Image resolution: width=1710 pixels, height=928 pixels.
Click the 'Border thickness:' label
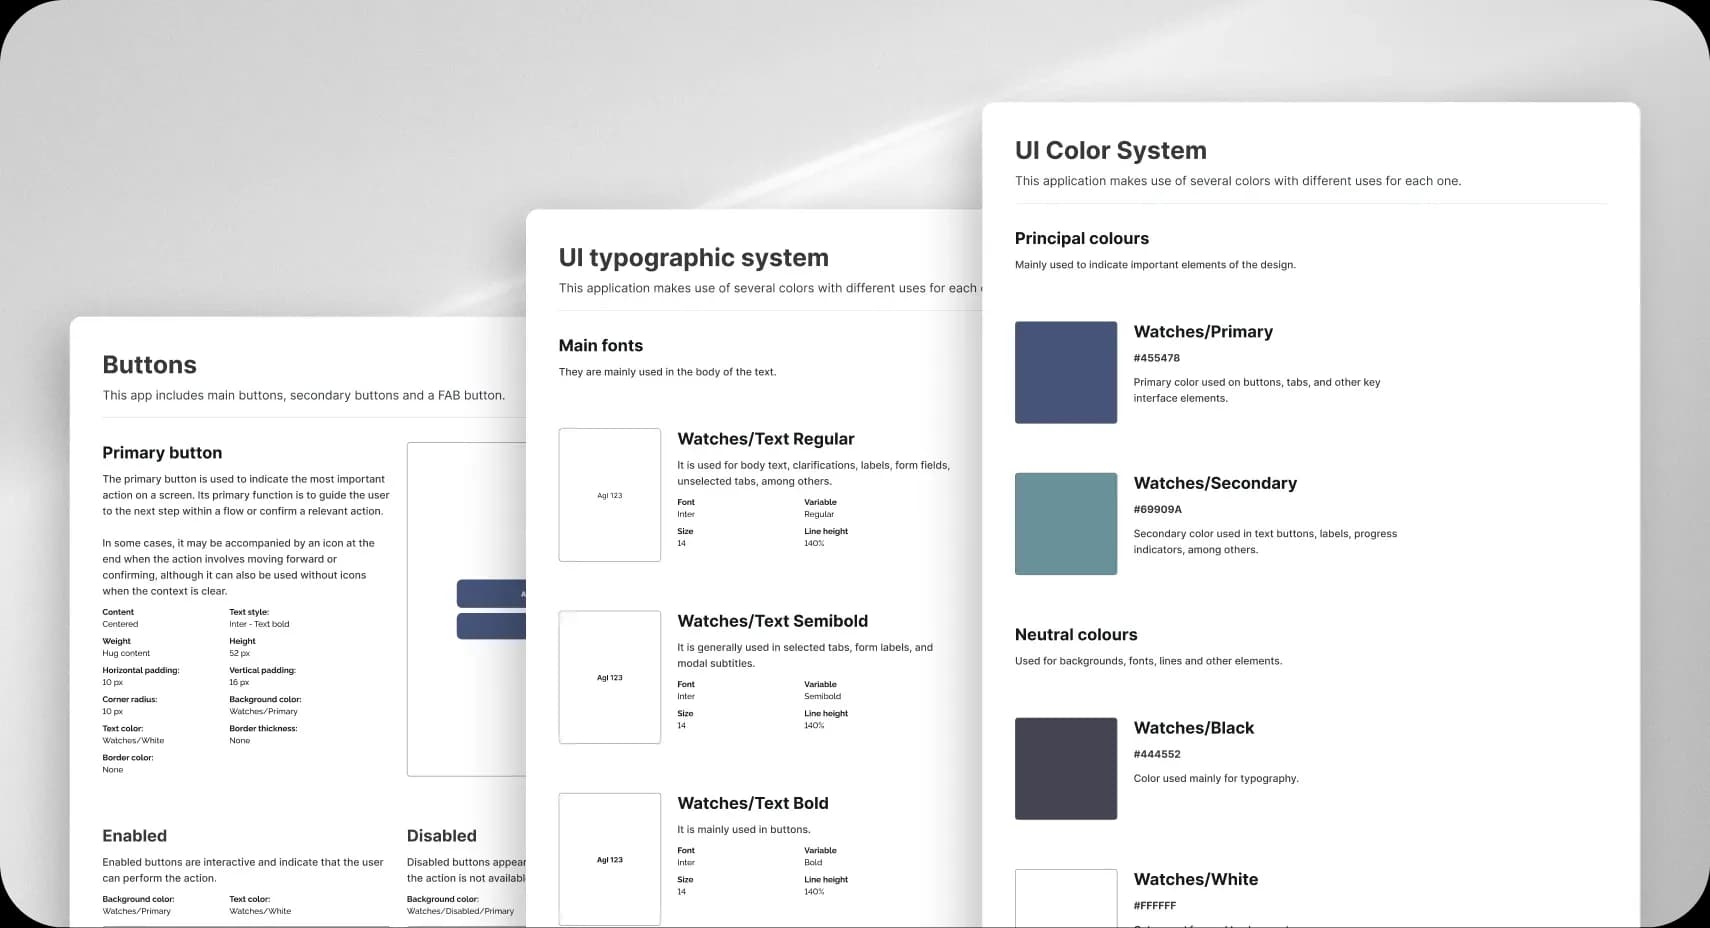[263, 728]
